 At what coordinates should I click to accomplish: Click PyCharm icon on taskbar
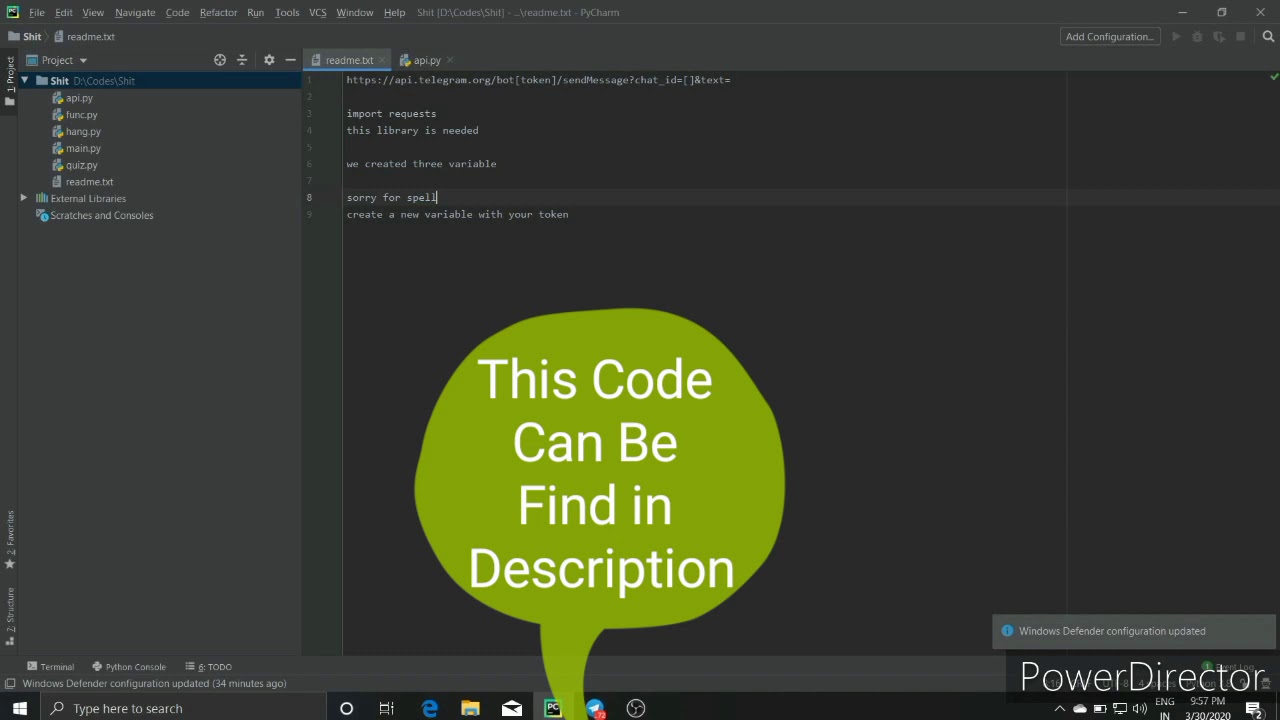pos(553,708)
